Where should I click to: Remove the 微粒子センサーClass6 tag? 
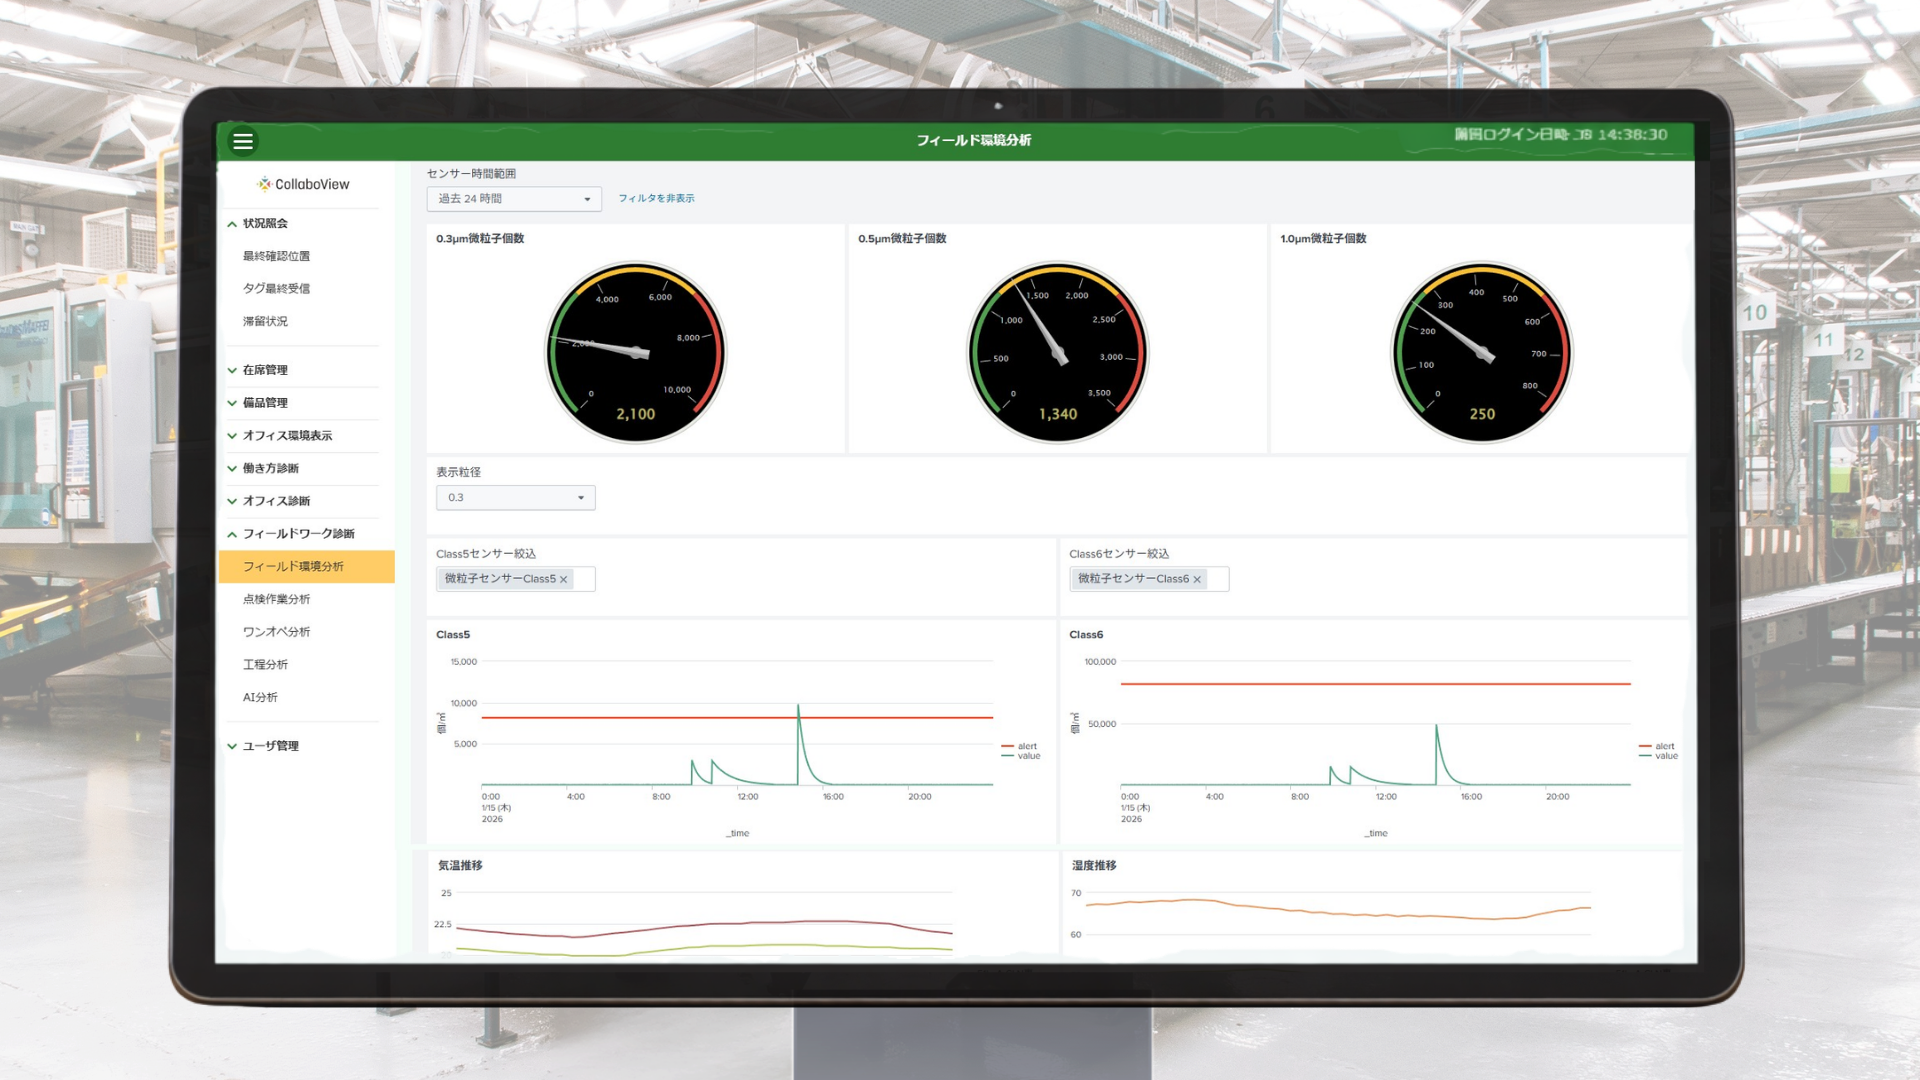[1197, 579]
